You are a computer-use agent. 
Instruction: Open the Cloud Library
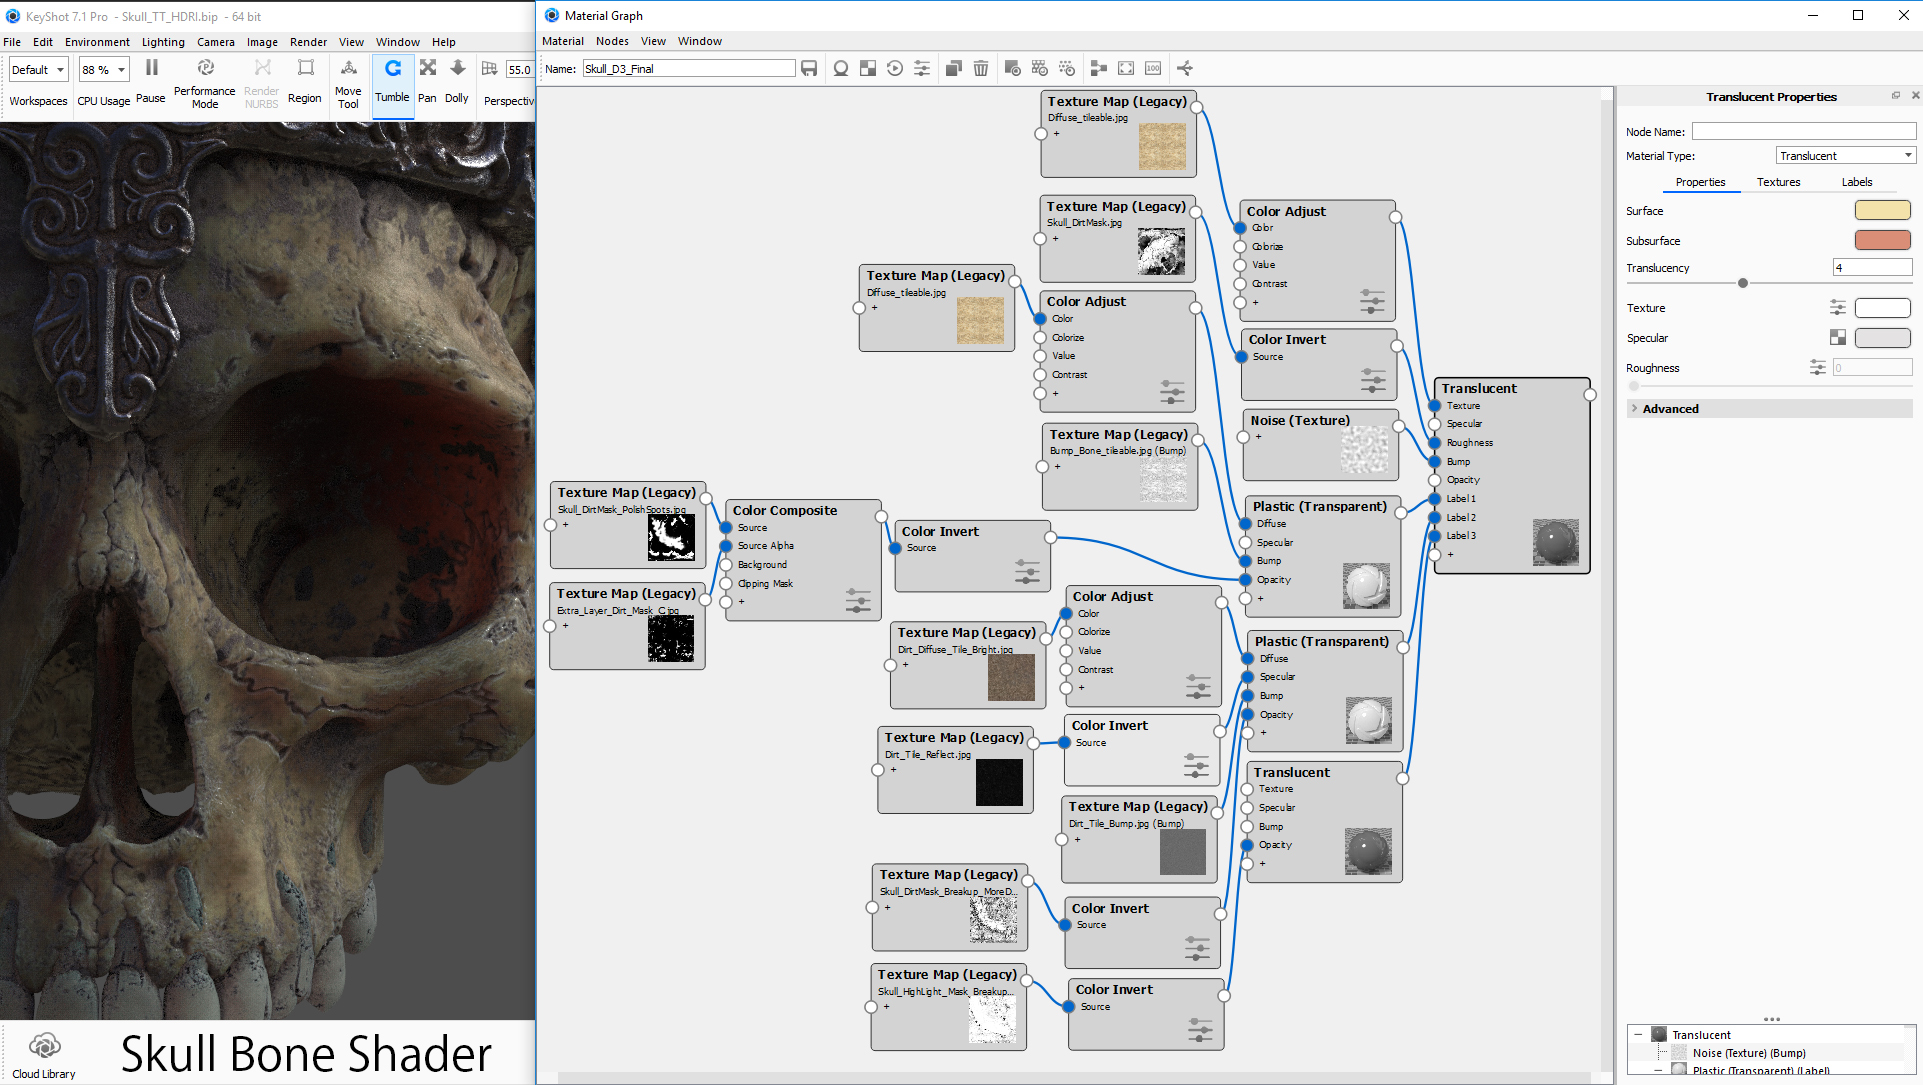(44, 1054)
